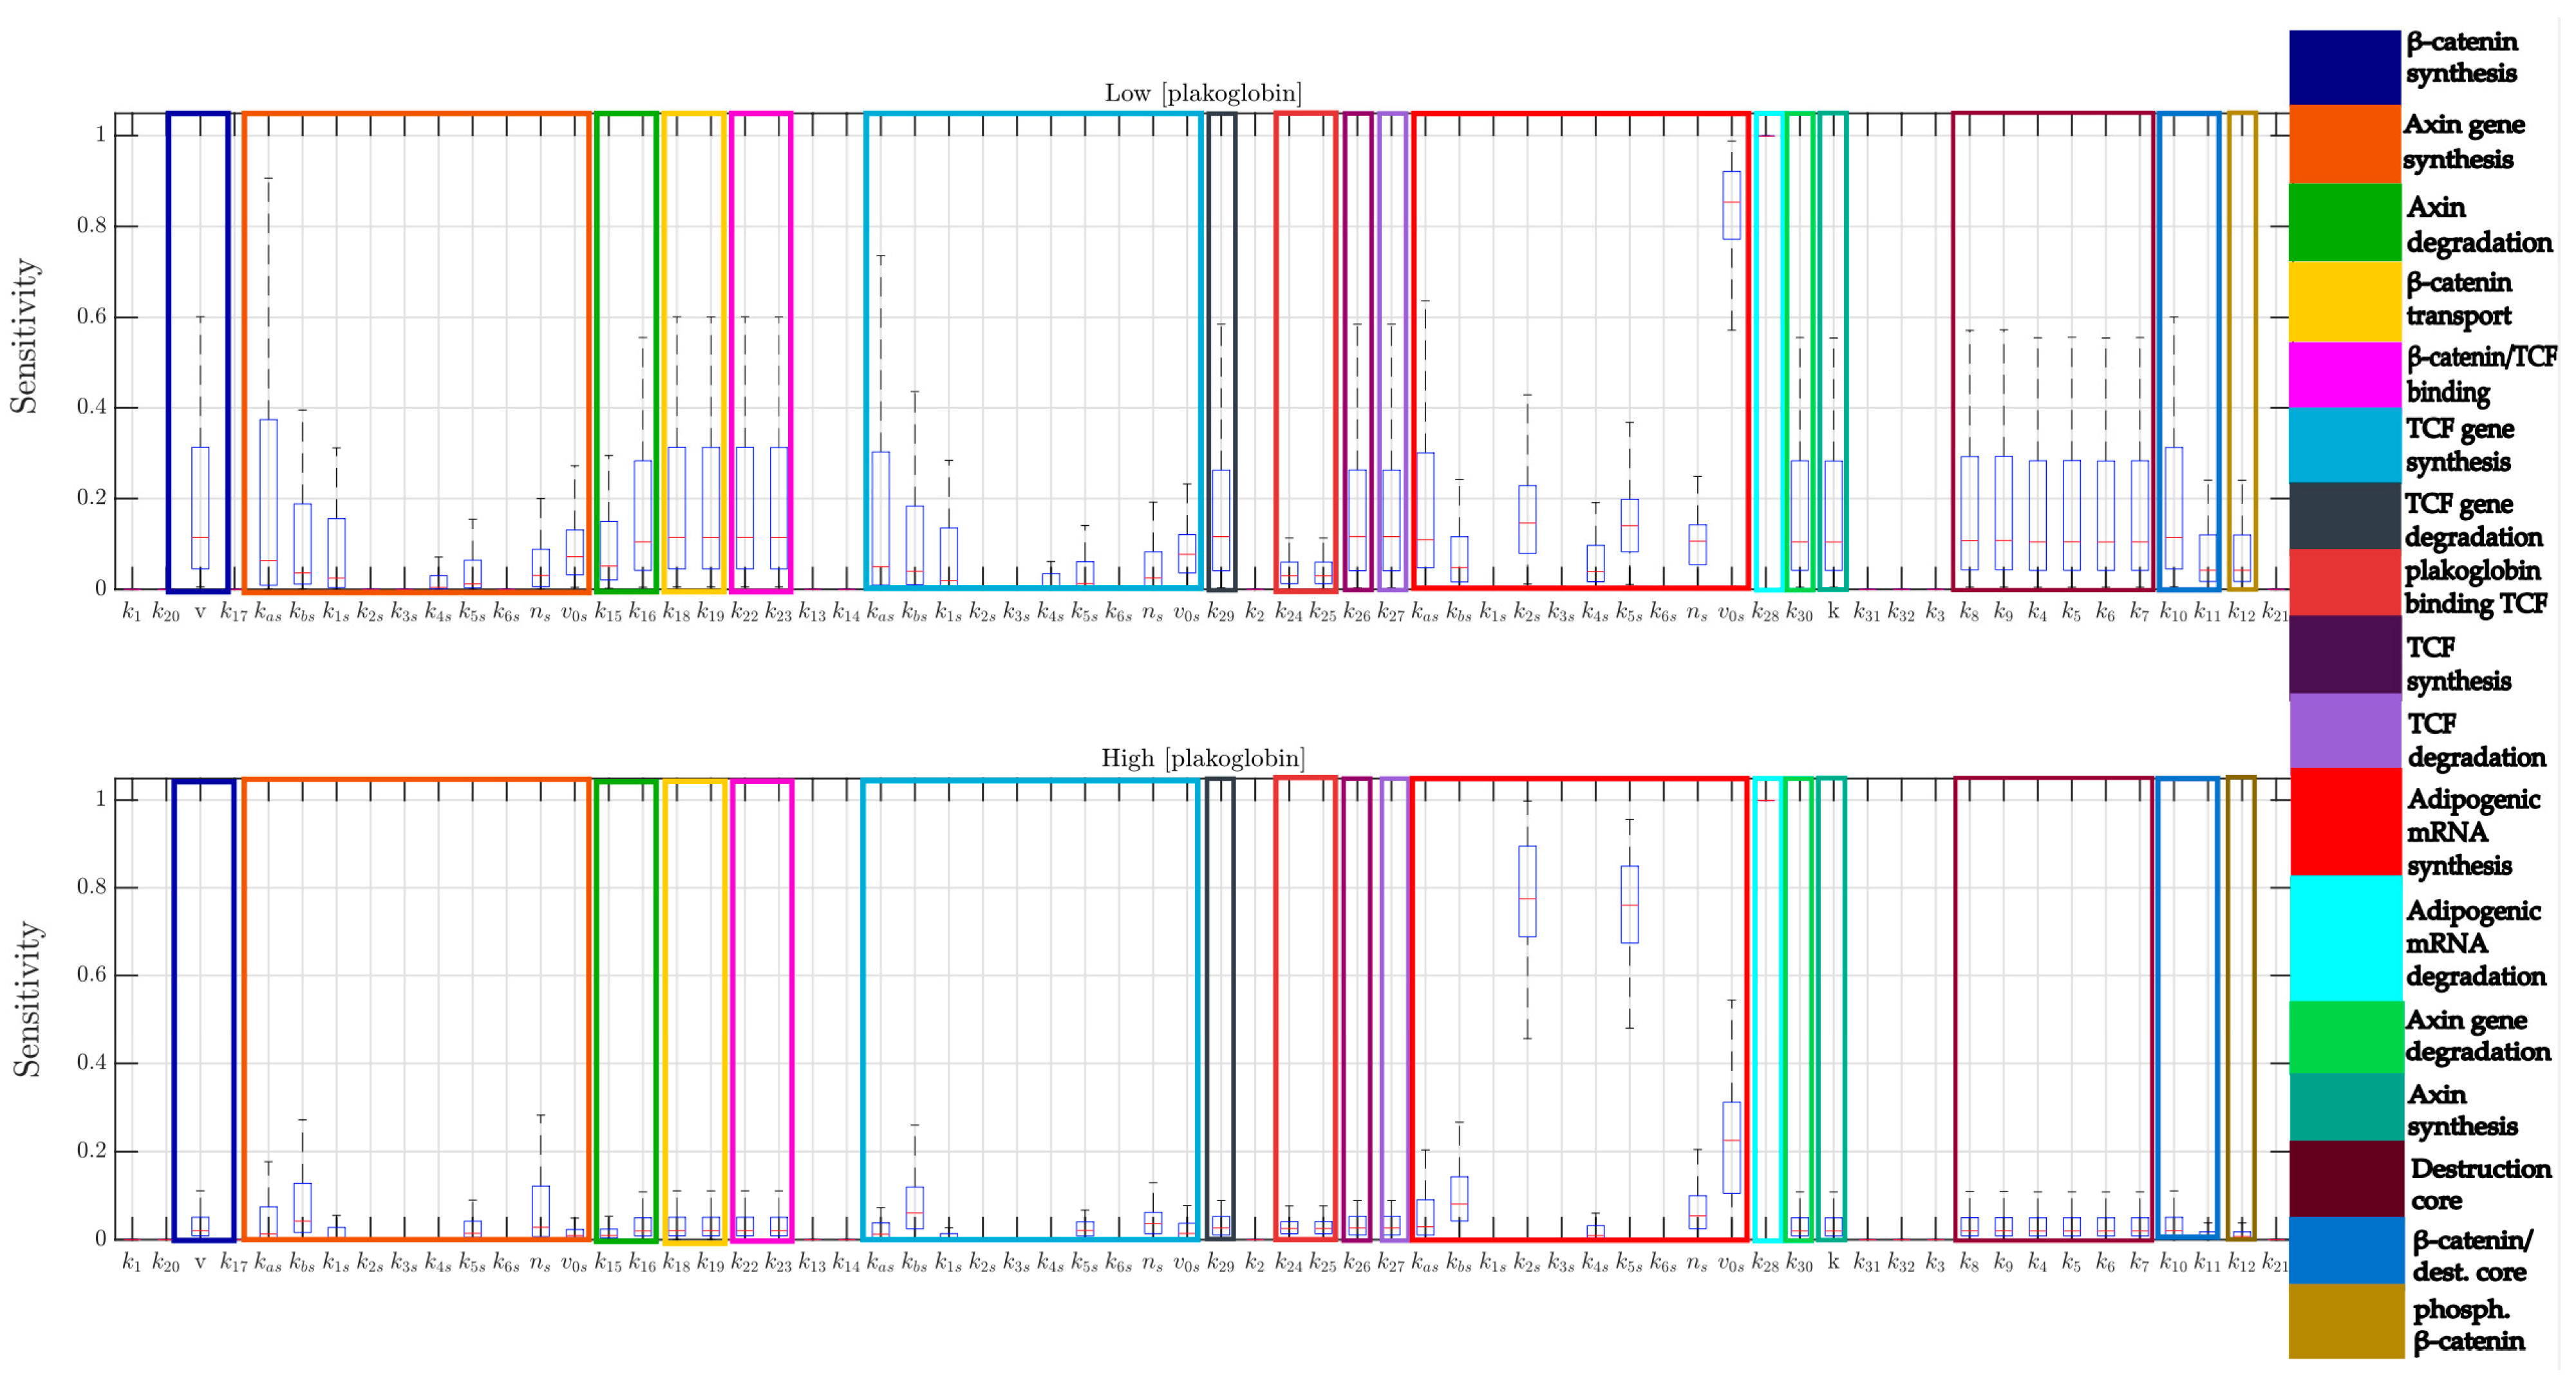2576x1380 pixels.
Task: Click the k5s boxplot near 0.75 in the bottom plot
Action: tap(1629, 904)
